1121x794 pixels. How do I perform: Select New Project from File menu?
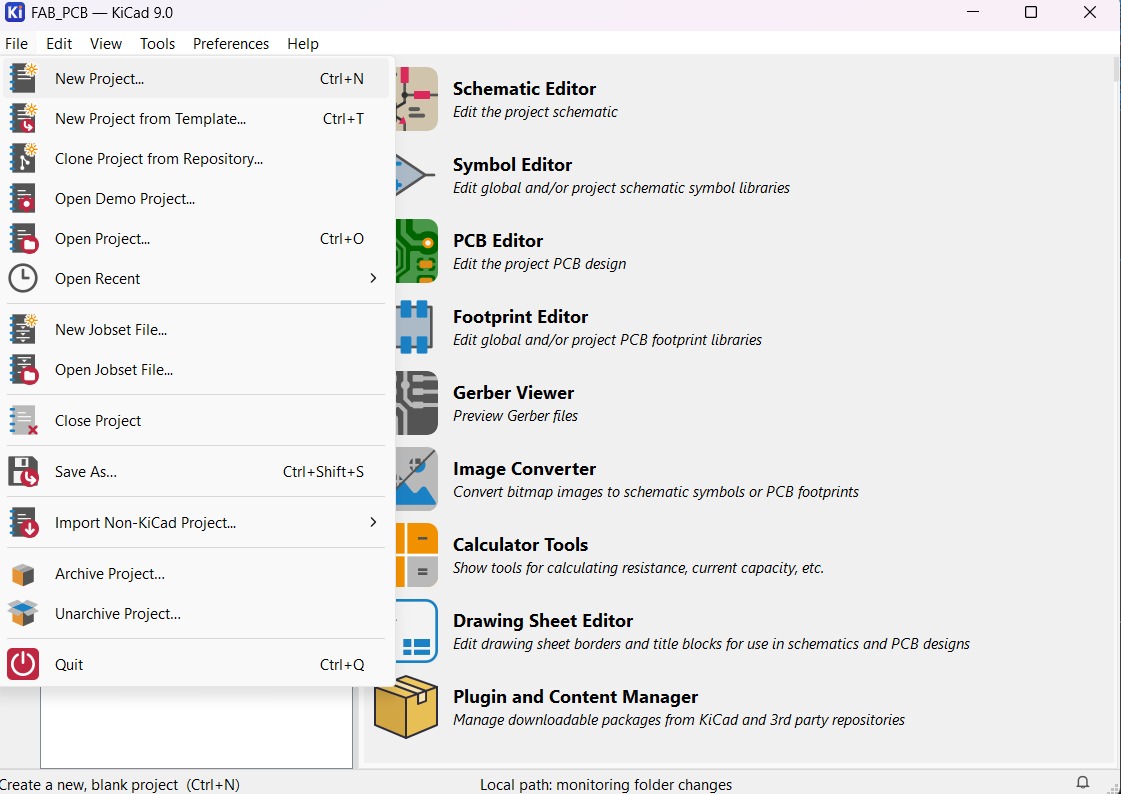pyautogui.click(x=99, y=79)
